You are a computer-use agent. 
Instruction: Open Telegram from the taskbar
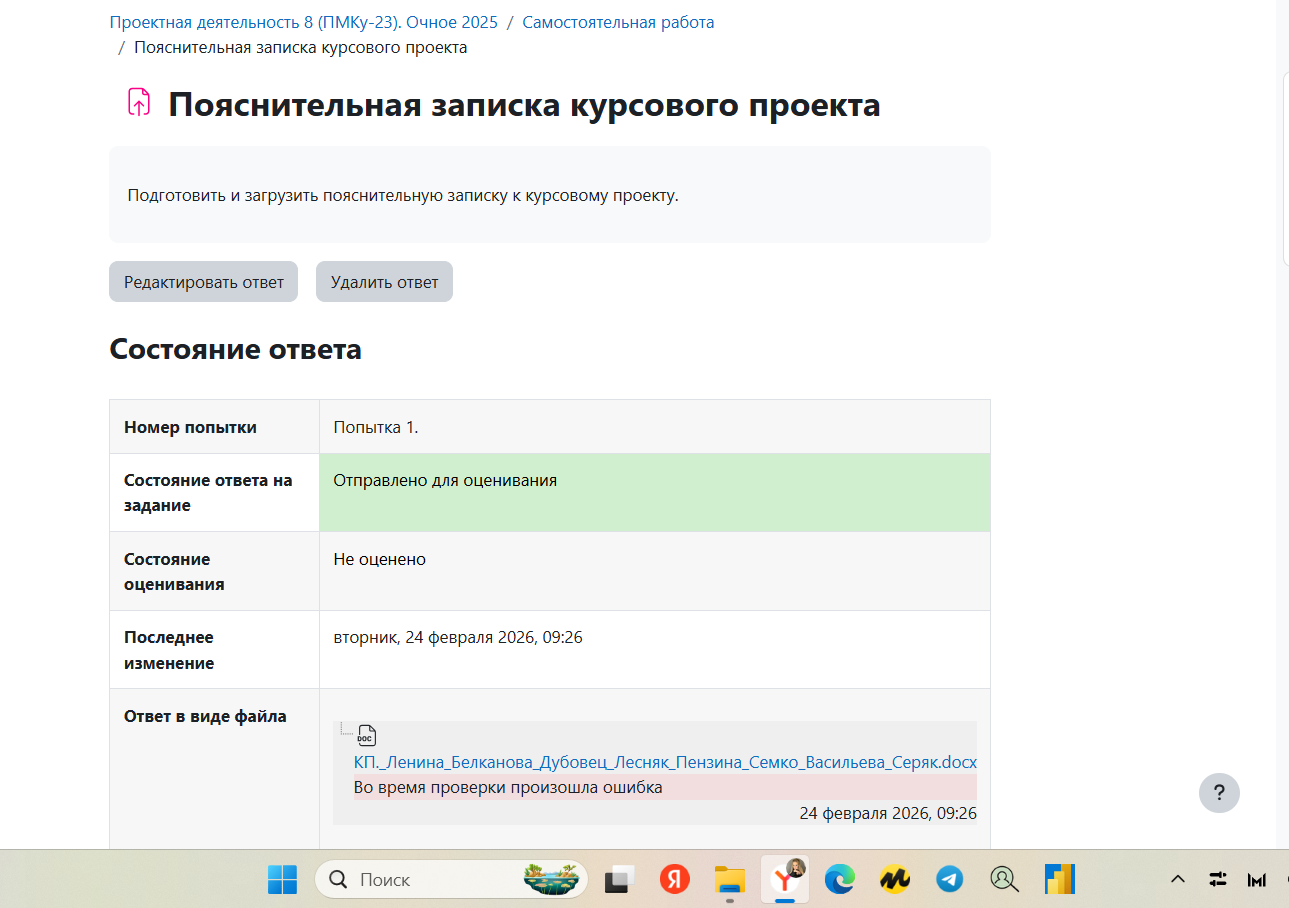pos(949,879)
